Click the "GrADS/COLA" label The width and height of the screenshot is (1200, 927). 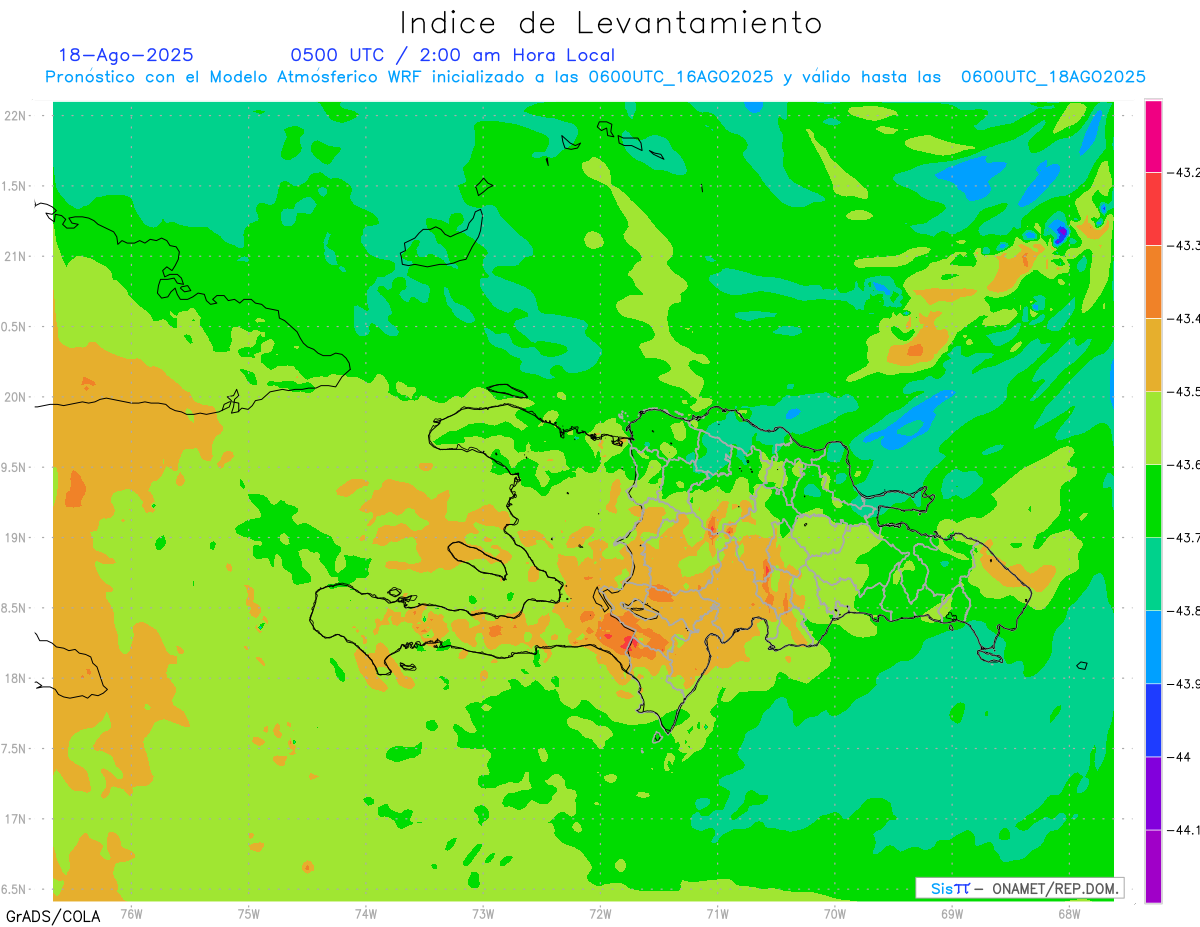point(53,916)
